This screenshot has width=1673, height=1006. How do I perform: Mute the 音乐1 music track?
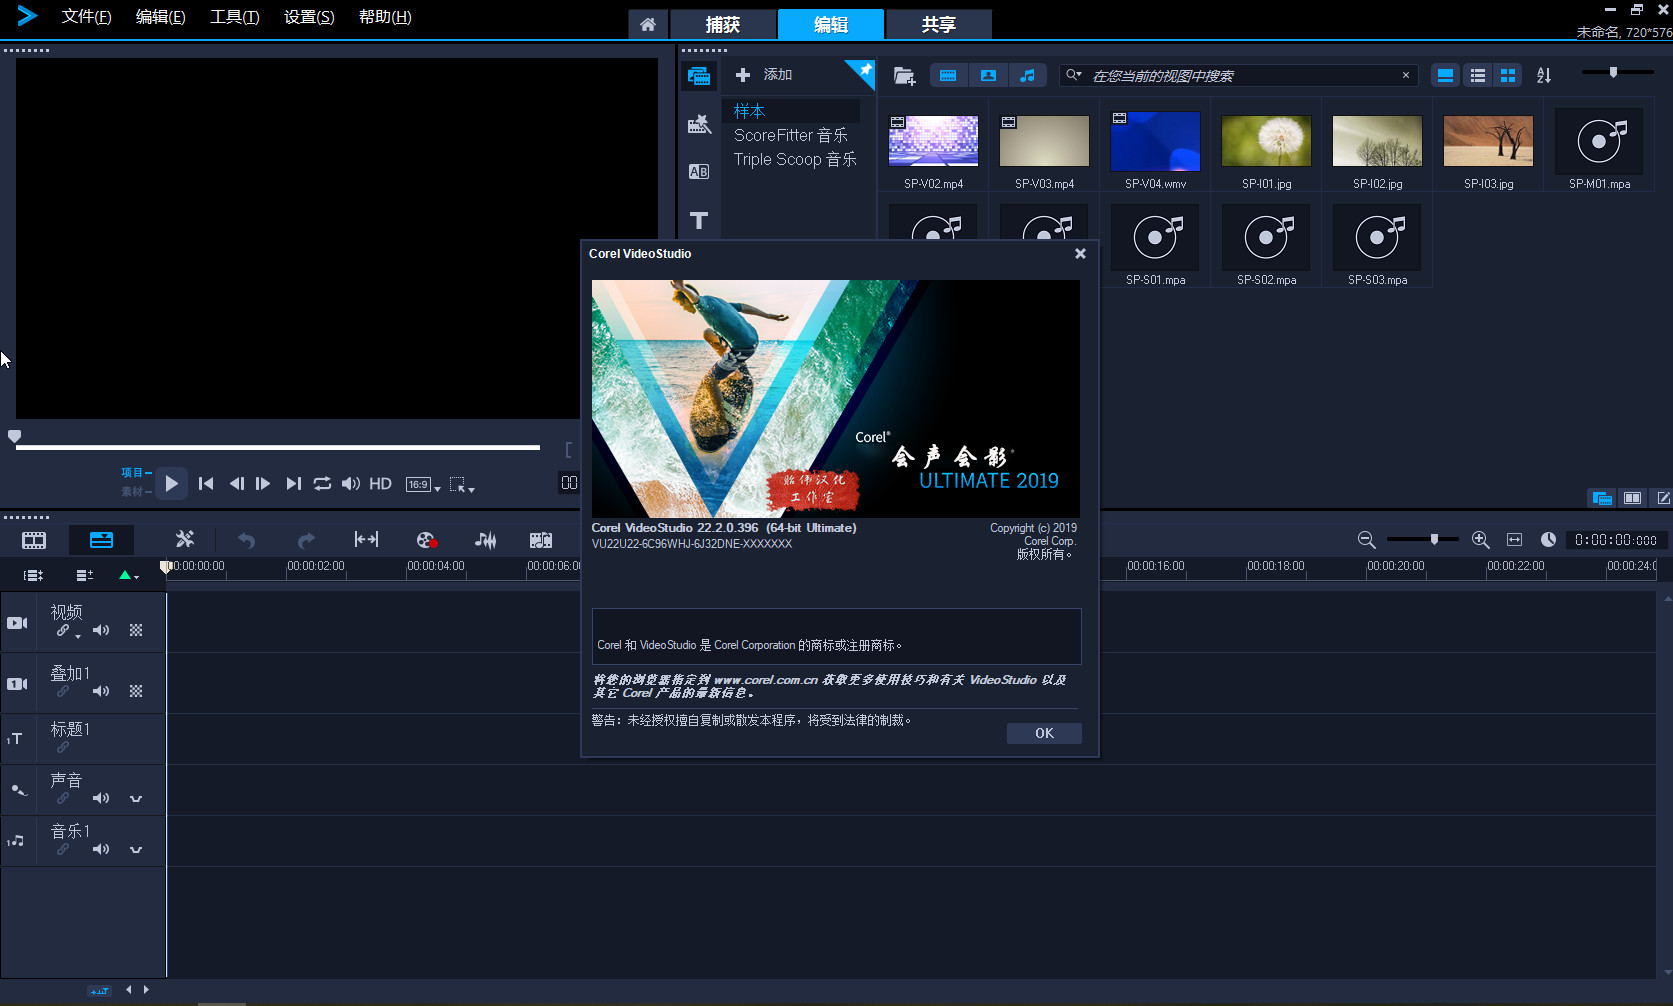[x=101, y=849]
